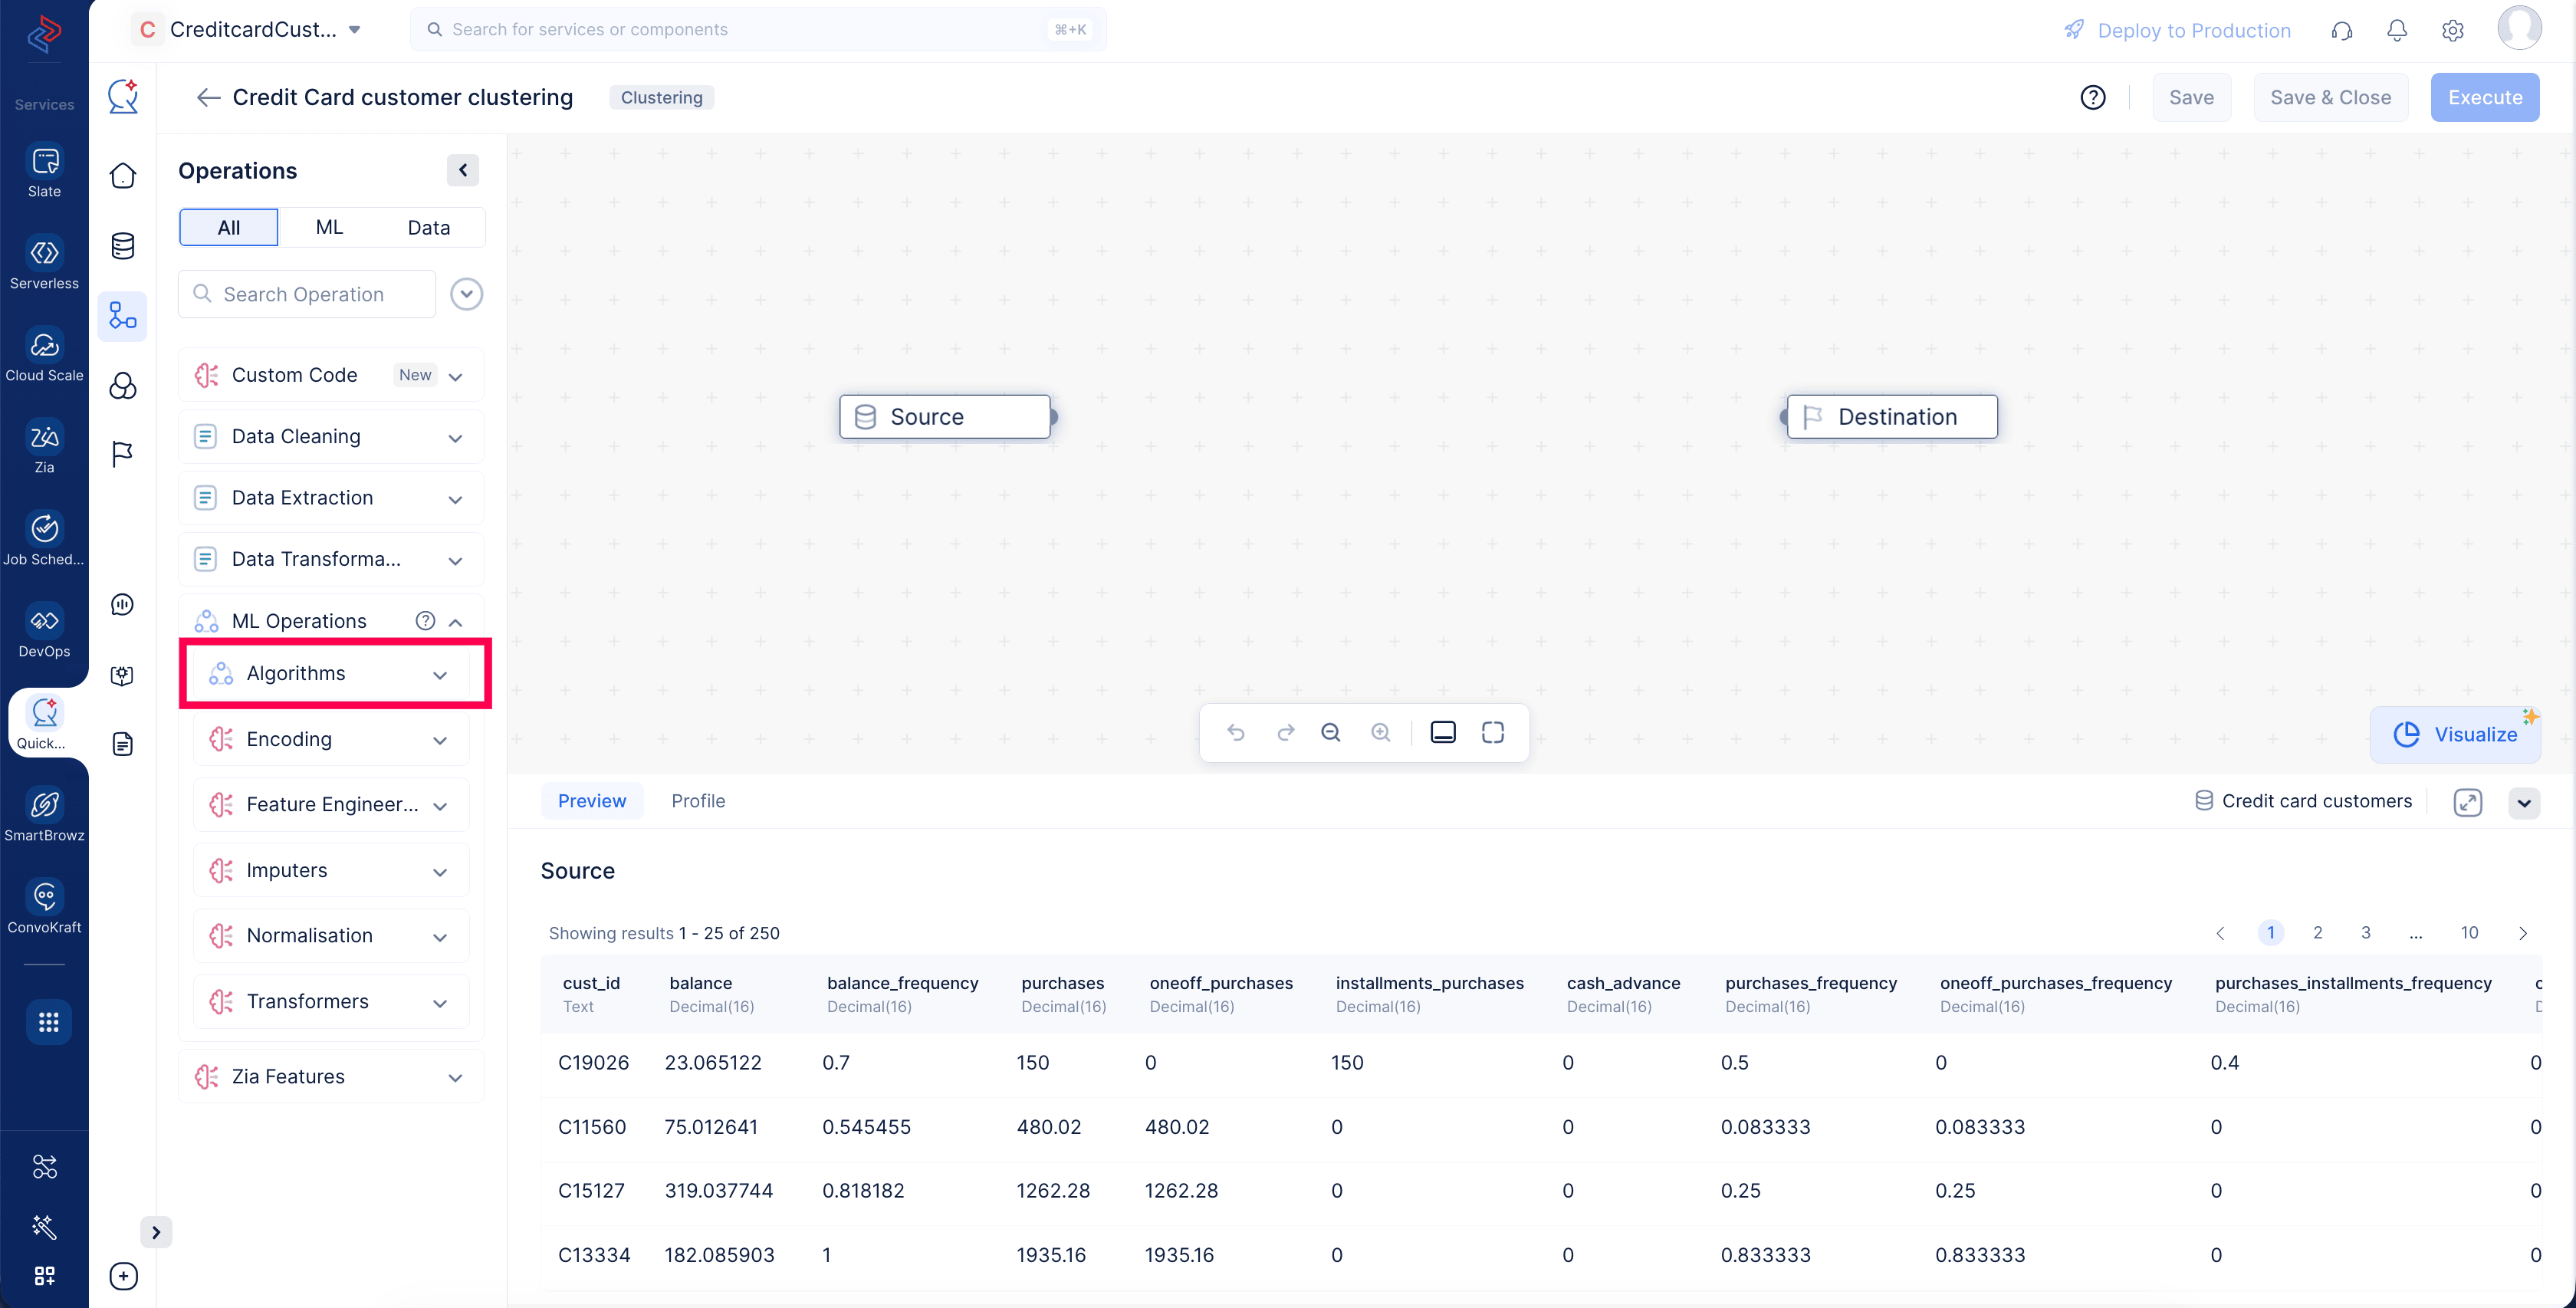Open the help question mark icon
This screenshot has height=1308, width=2576.
tap(2093, 97)
